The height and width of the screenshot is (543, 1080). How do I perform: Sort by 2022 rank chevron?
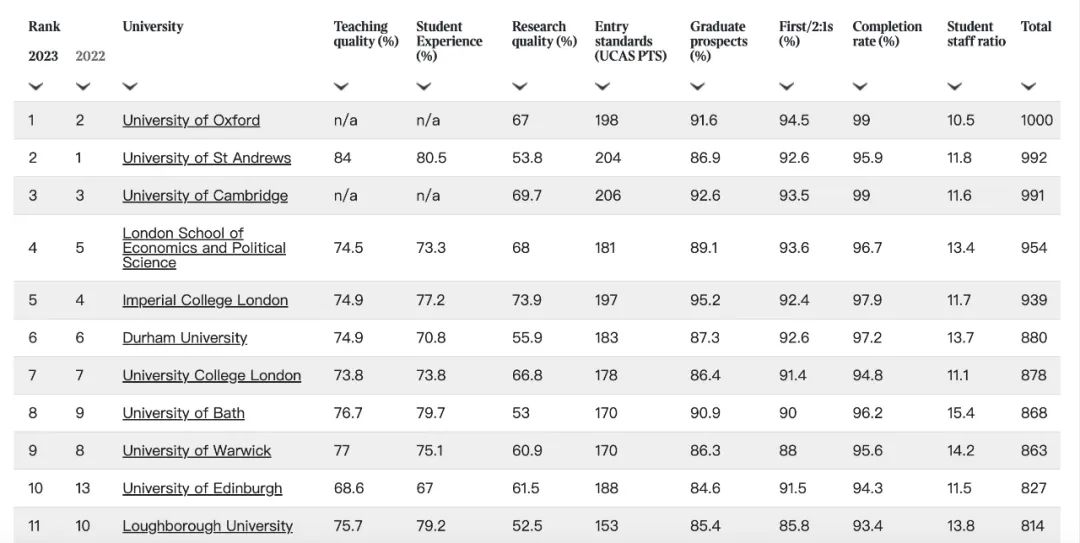[83, 87]
